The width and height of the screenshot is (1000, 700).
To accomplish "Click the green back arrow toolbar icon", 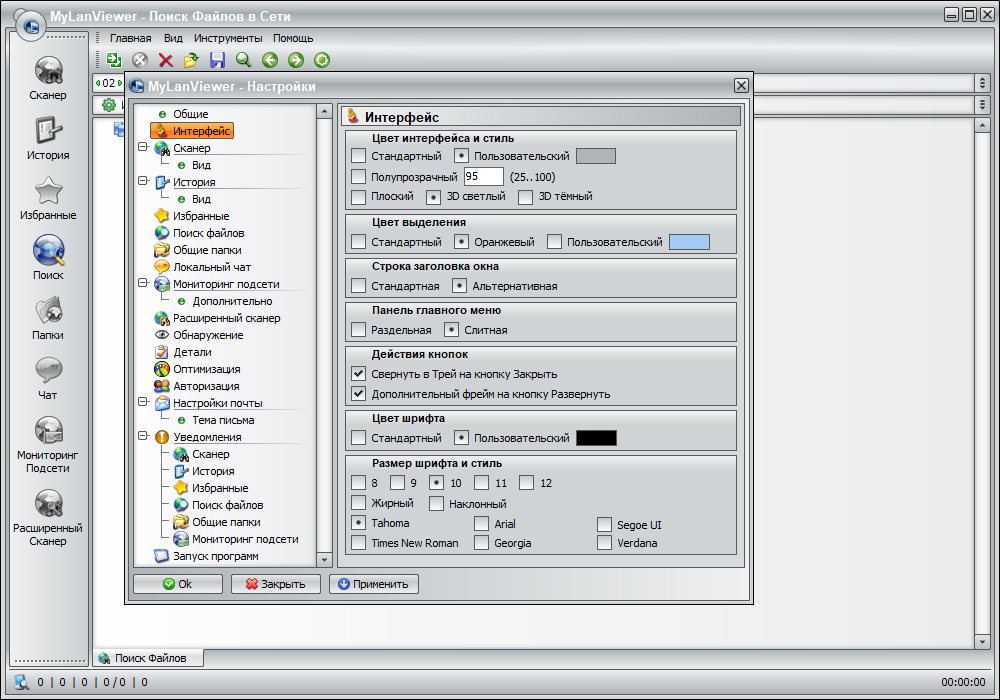I will point(269,60).
